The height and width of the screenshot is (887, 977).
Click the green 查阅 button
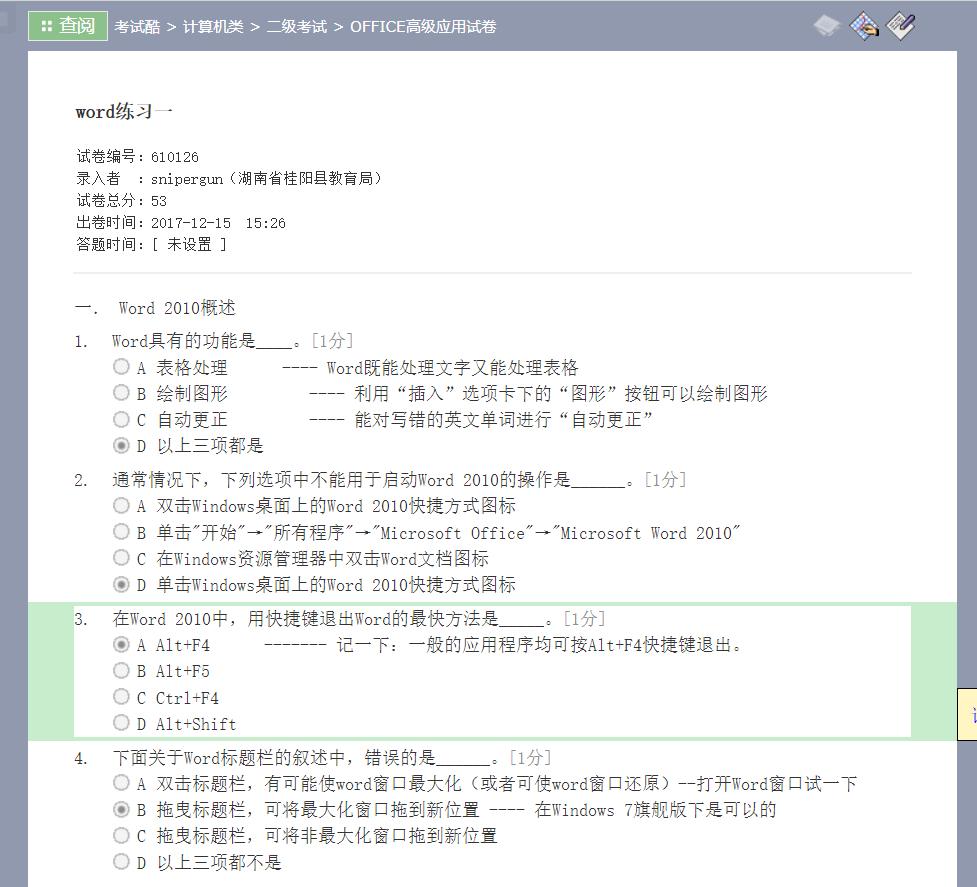[67, 26]
